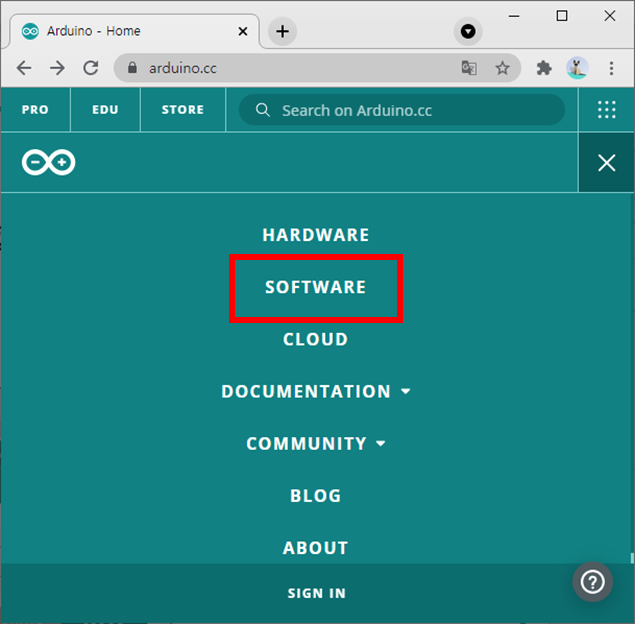Bookmark this page with the star

[x=502, y=68]
